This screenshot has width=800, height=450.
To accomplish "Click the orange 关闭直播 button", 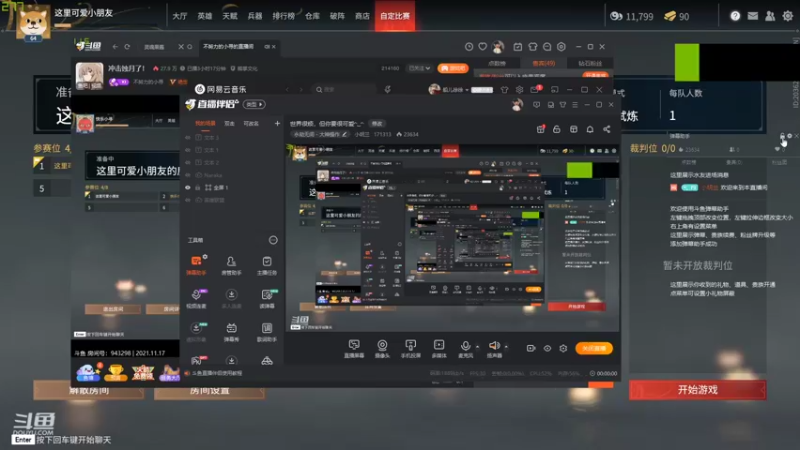I will 594,348.
